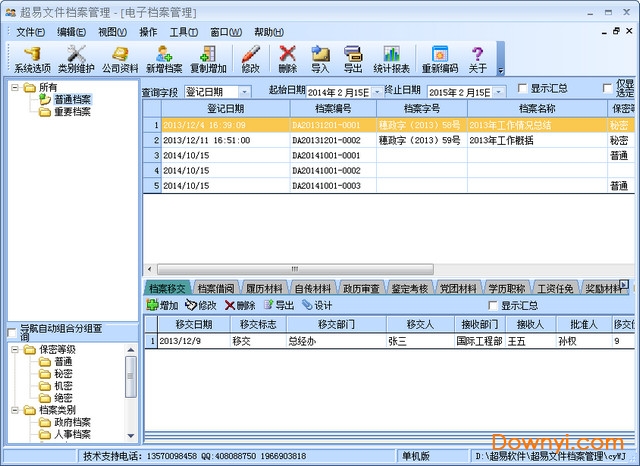Screen dimensions: 640x466
Task: Click 导出 in the transfer sub-toolbar
Action: 279,305
